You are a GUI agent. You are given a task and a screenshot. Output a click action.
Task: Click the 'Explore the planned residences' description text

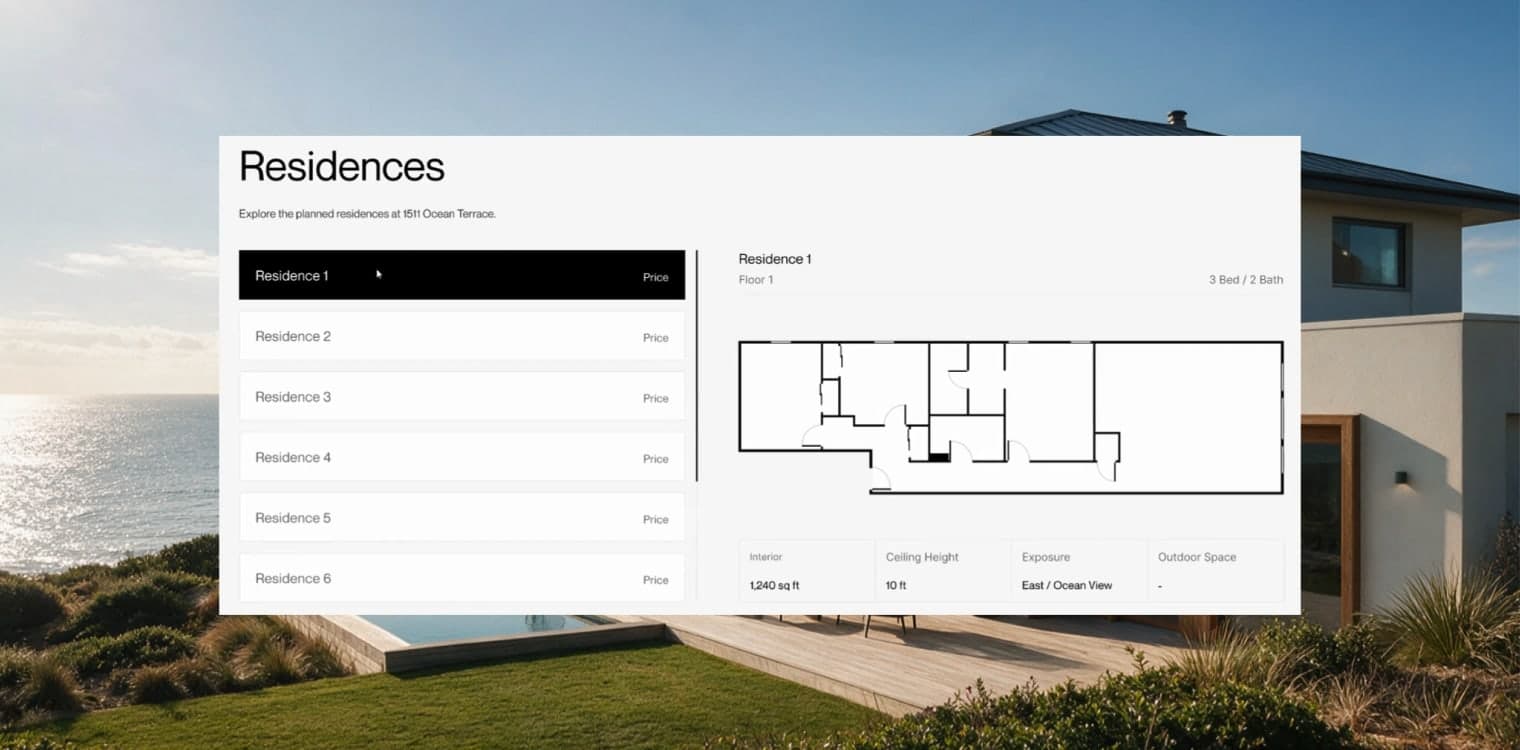click(367, 214)
